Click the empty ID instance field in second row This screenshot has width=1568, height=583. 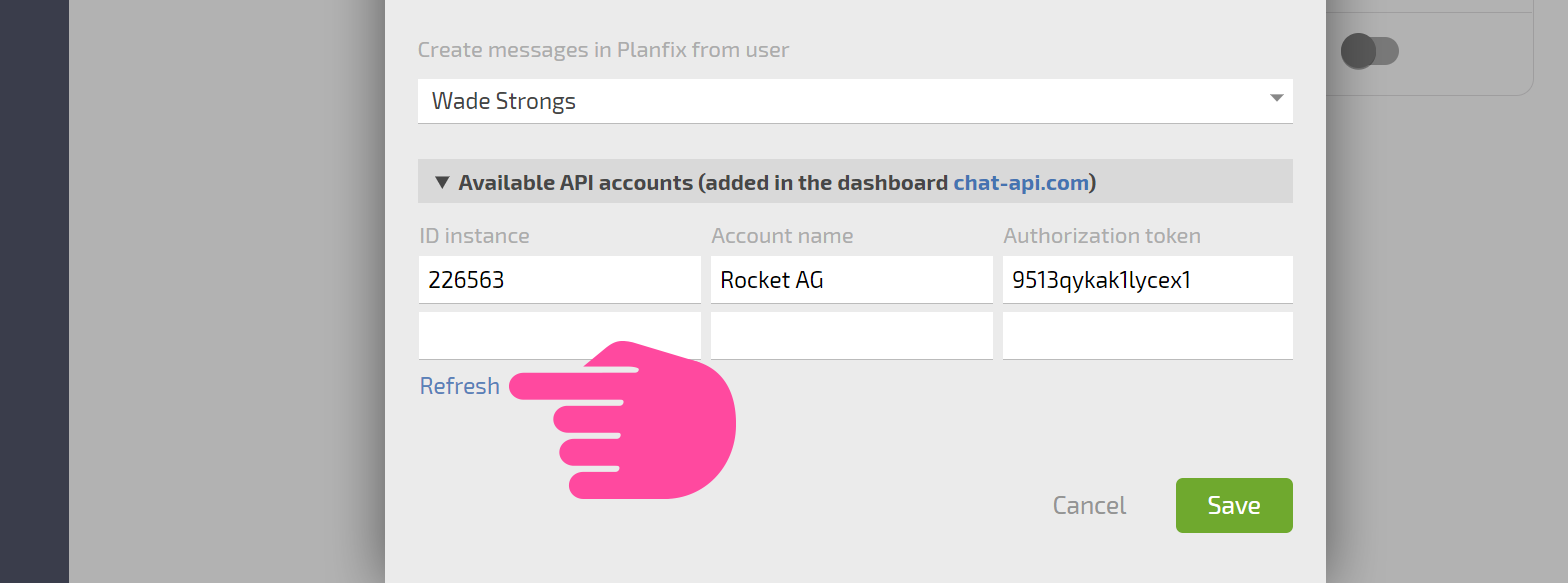point(559,336)
